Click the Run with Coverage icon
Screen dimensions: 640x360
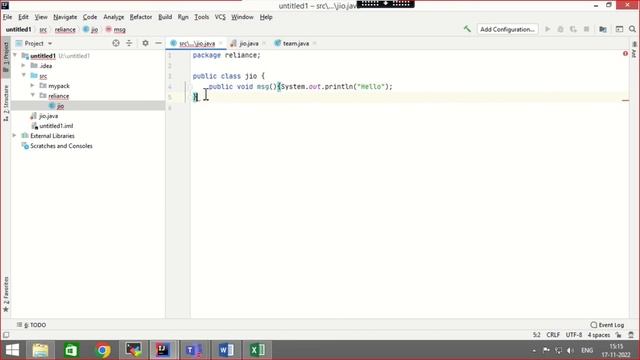coord(573,29)
